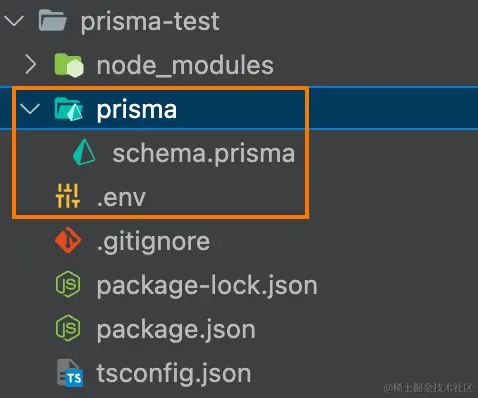The height and width of the screenshot is (398, 478).
Task: Click the prisma-test project folder icon
Action: (52, 21)
